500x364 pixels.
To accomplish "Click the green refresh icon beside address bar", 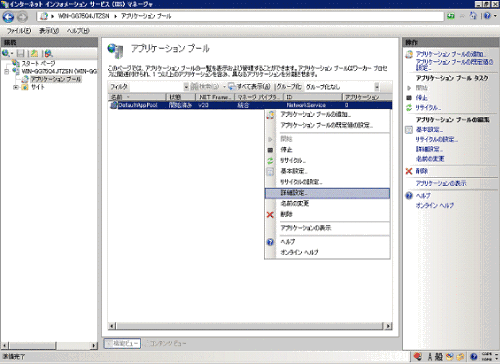I will coord(451,16).
